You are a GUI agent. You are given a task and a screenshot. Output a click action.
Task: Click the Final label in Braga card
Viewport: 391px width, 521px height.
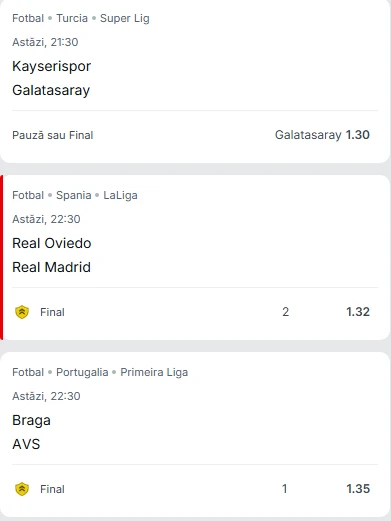click(x=52, y=489)
